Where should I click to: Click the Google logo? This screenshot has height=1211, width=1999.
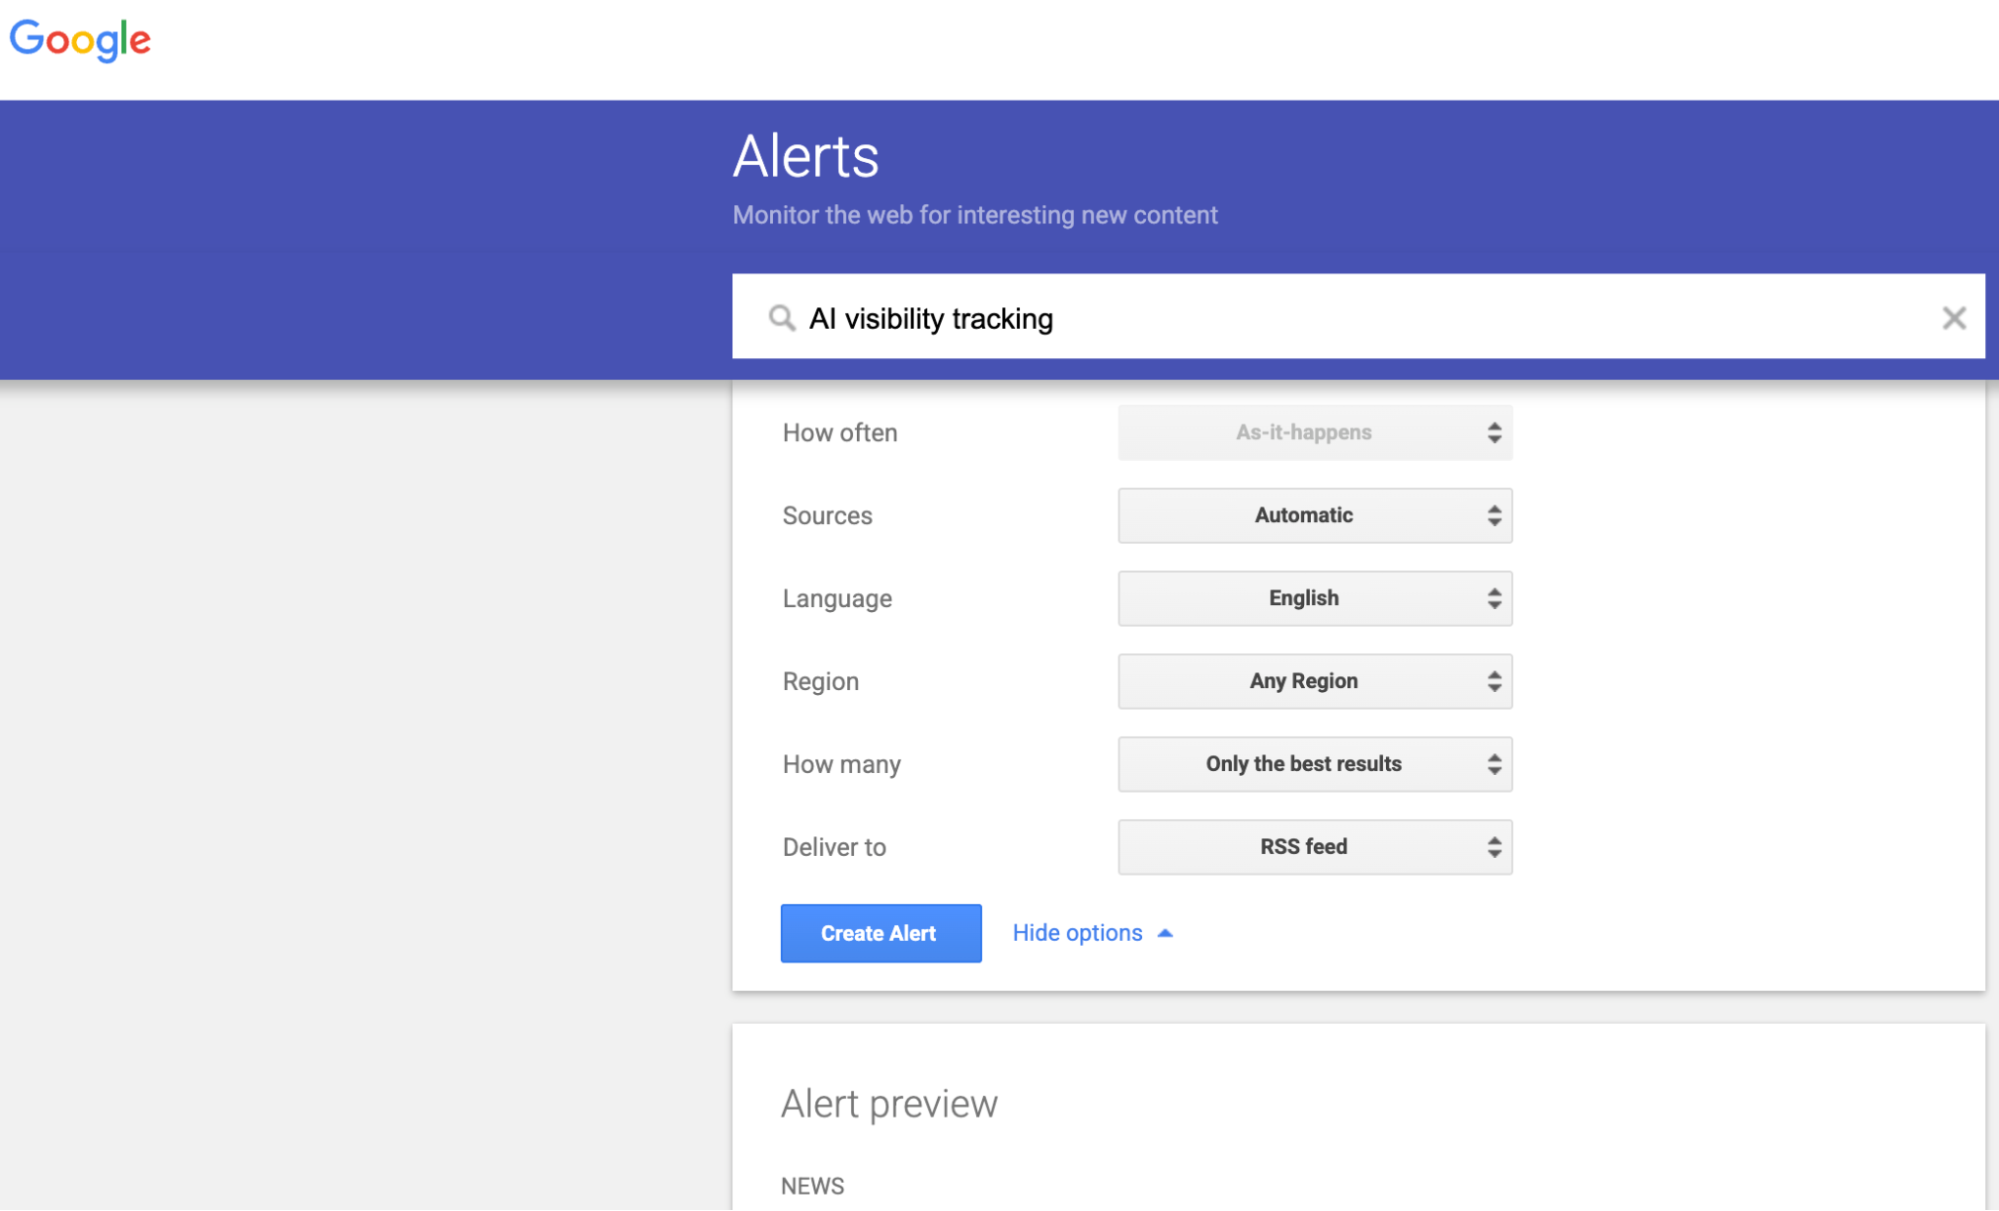[x=80, y=40]
